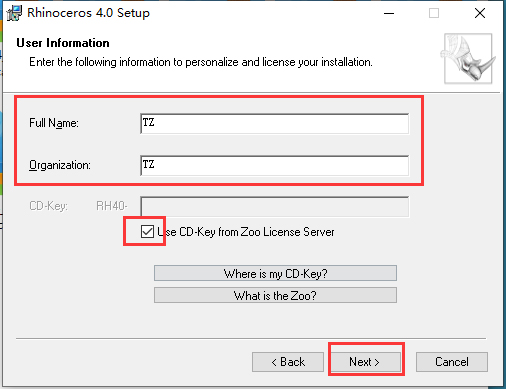Open 'Where is my CD-Key?' help
Viewport: 506px width, 389px height.
275,273
